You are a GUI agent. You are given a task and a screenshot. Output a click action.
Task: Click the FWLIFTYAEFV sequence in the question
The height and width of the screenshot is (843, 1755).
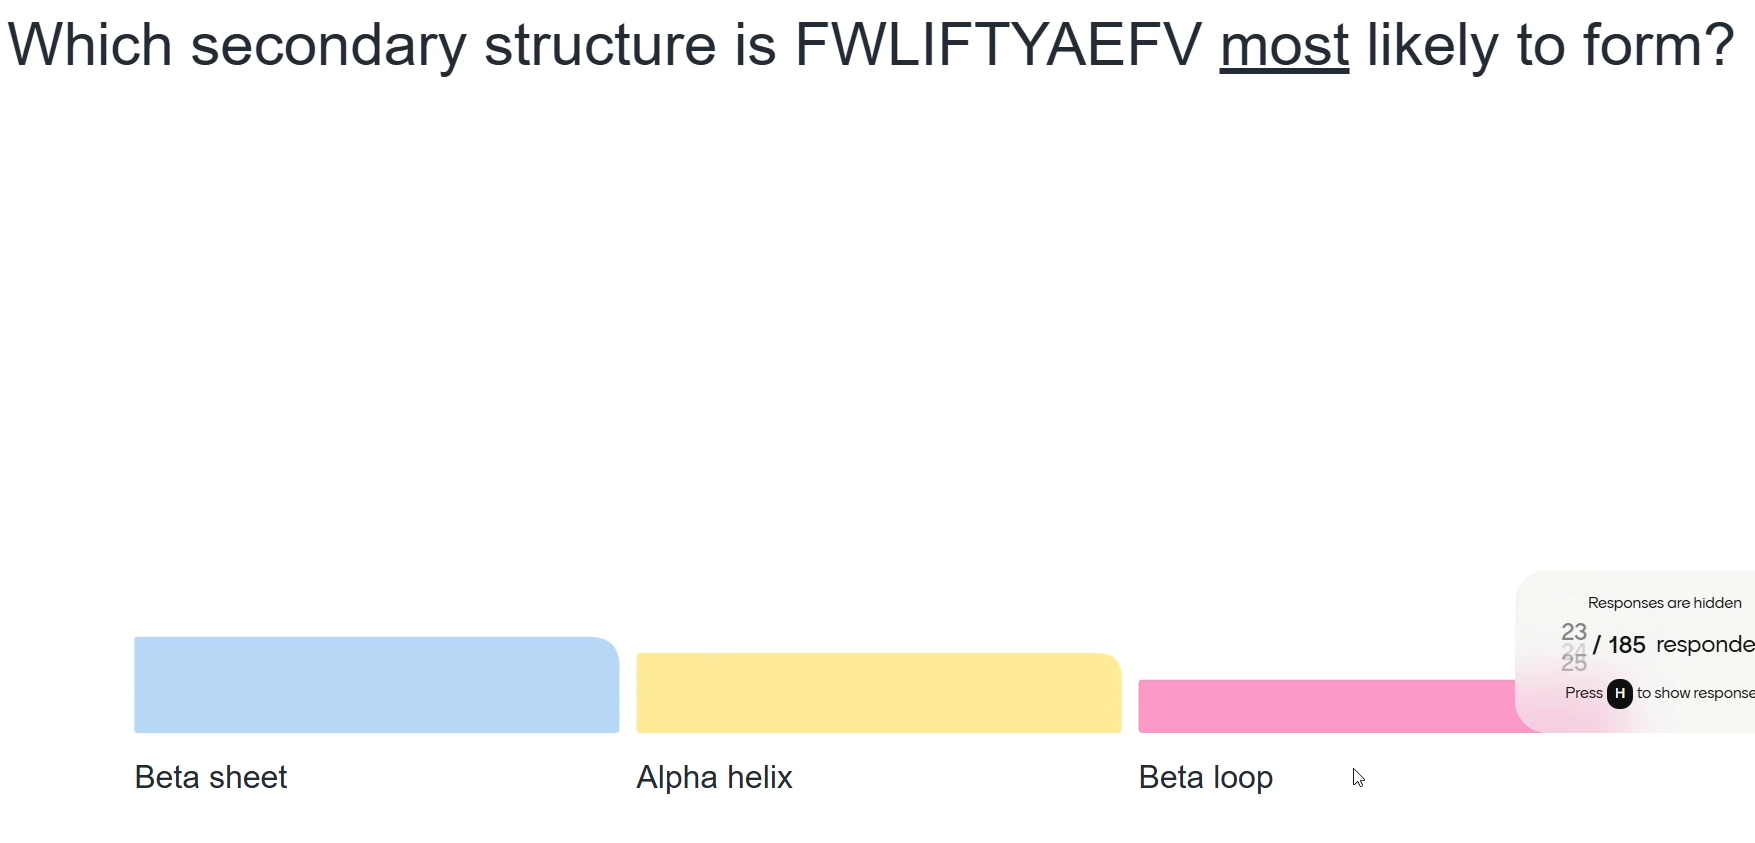point(997,45)
